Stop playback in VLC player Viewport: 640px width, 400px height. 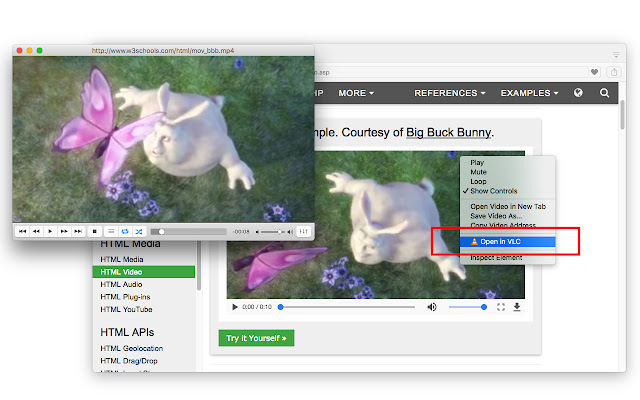coord(94,231)
